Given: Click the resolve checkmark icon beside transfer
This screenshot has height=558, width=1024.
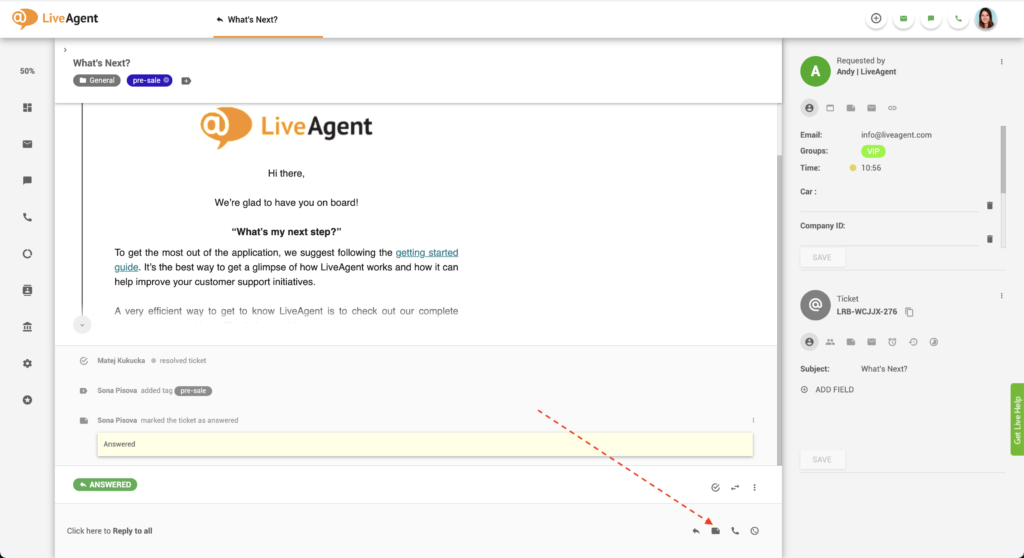Looking at the screenshot, I should click(715, 487).
